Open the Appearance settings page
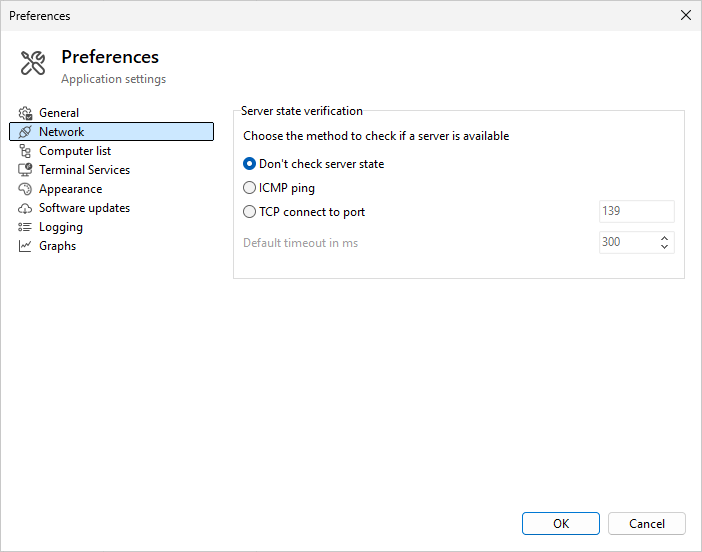The height and width of the screenshot is (552, 702). (x=70, y=189)
